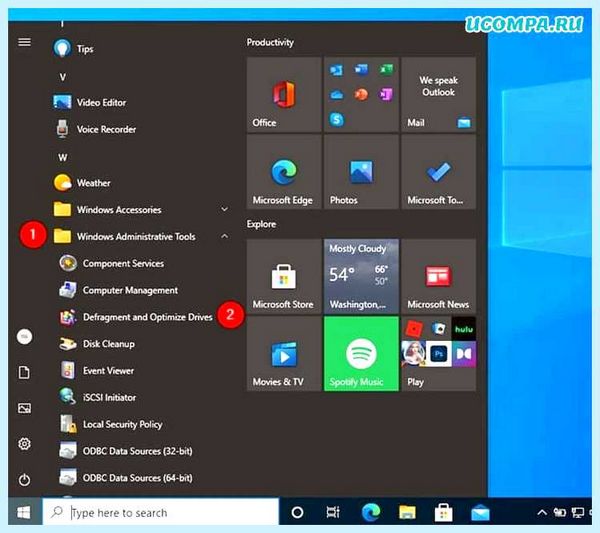Open ODBC Data Sources (64-bit)
The height and width of the screenshot is (533, 600).
pos(126,478)
